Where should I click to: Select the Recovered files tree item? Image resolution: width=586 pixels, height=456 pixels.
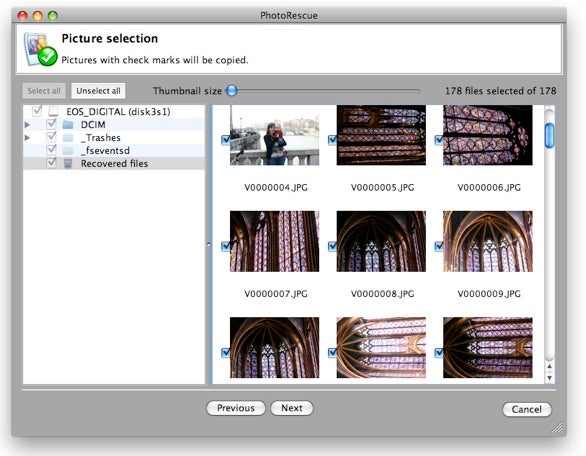tap(114, 163)
